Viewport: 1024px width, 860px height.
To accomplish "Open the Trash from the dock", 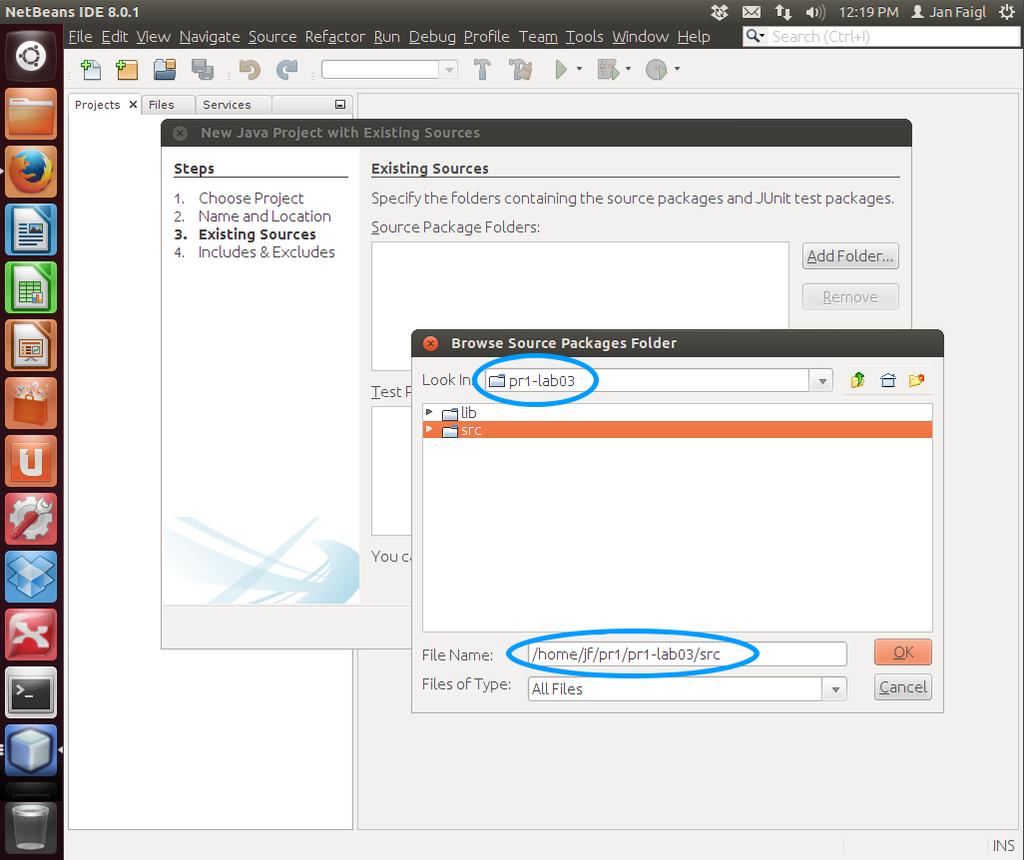I will click(31, 827).
